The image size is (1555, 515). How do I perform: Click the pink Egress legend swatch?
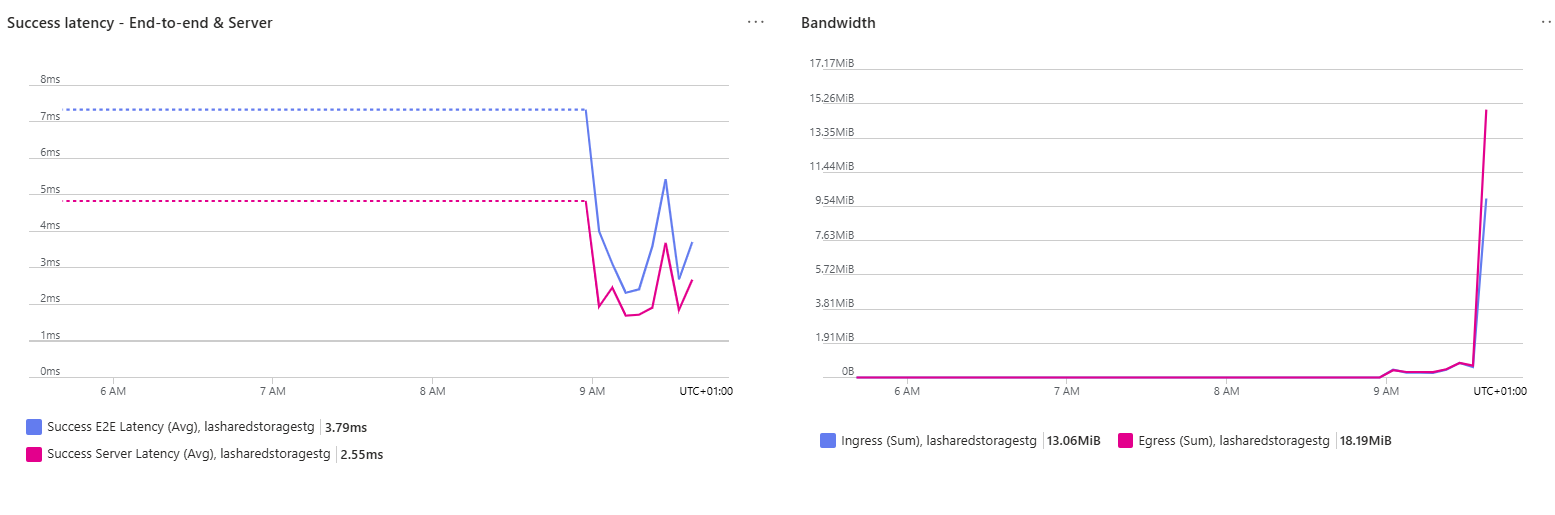click(x=1124, y=440)
